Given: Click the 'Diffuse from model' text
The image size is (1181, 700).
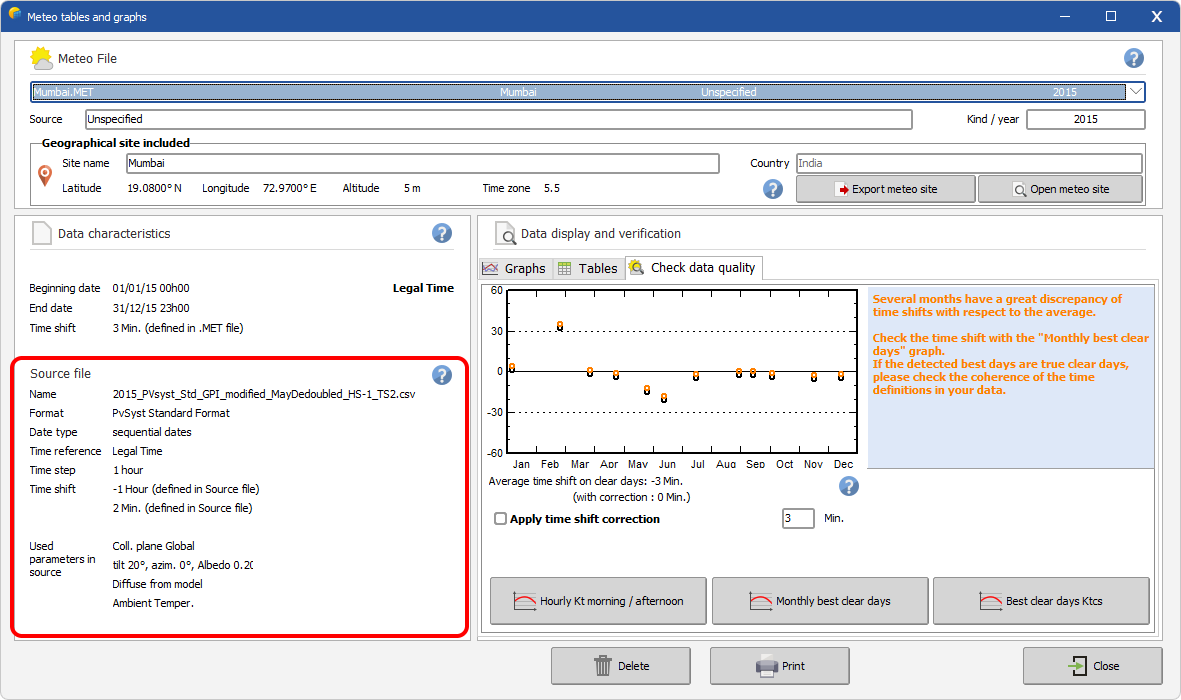Looking at the screenshot, I should click(157, 584).
